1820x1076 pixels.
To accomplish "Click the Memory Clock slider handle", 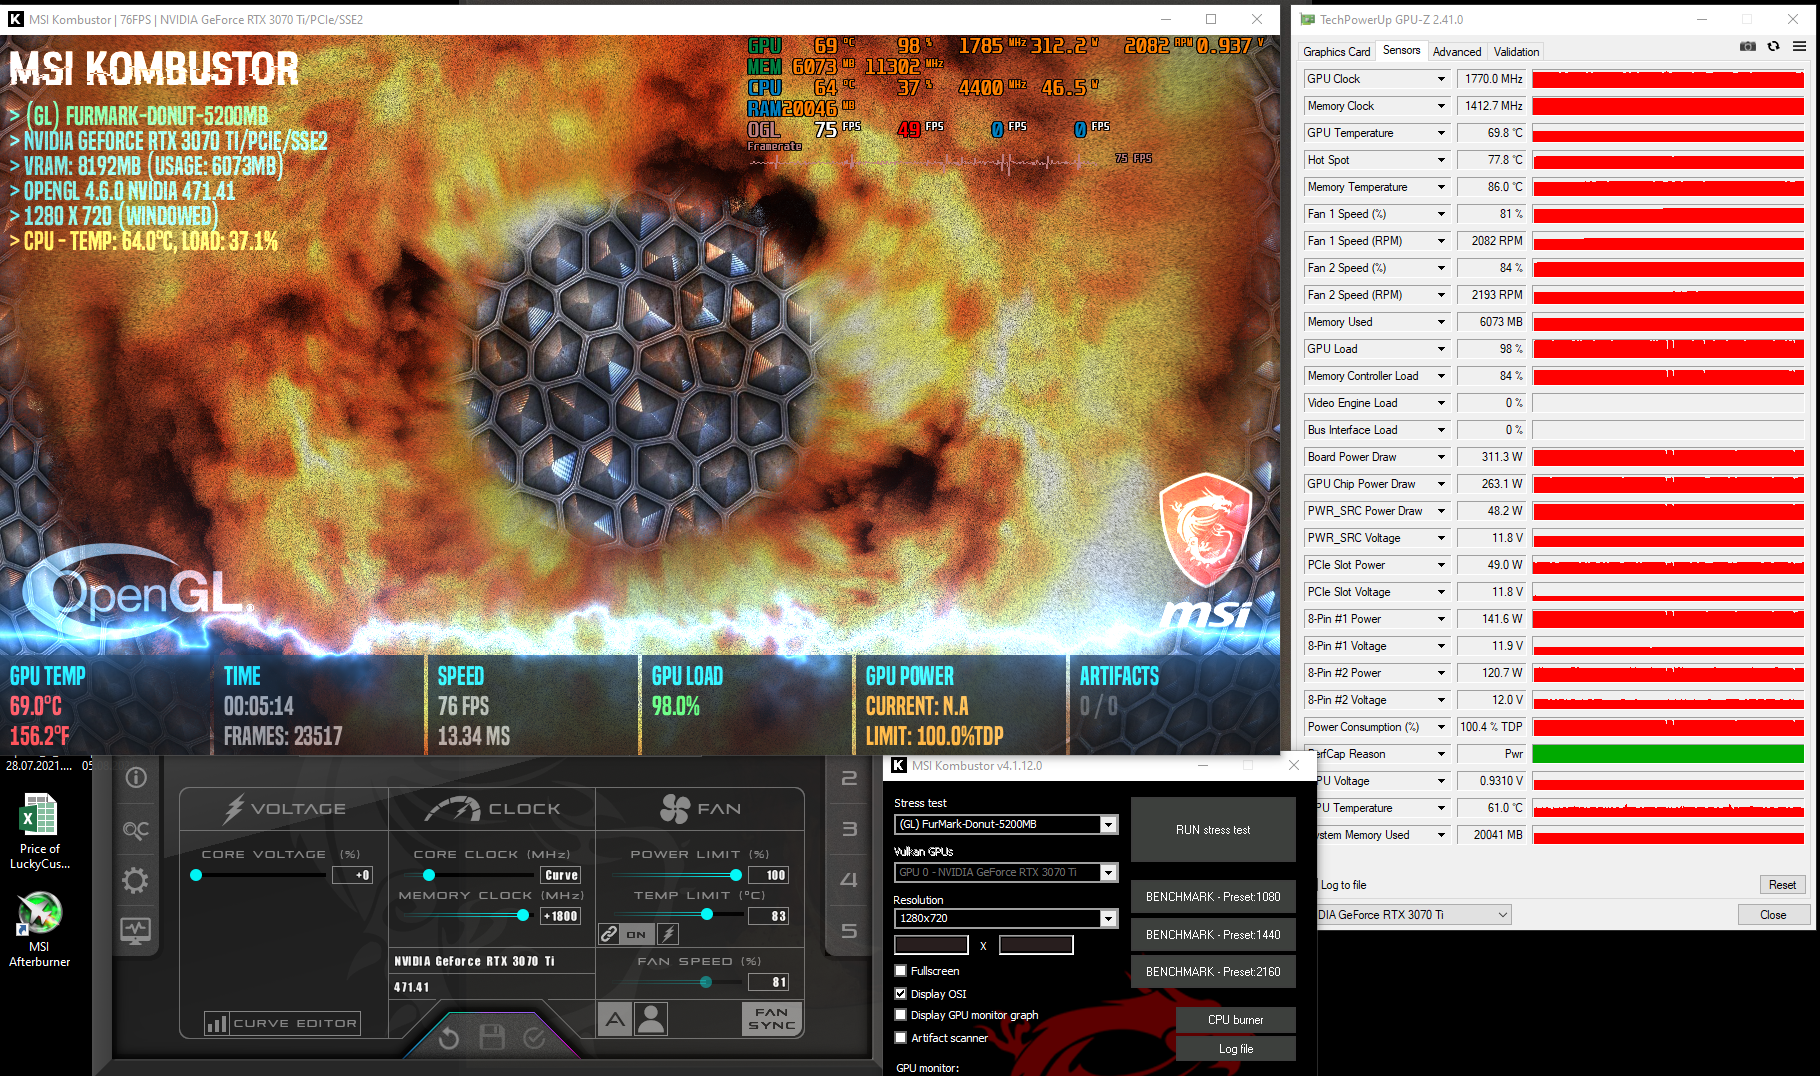I will click(523, 915).
